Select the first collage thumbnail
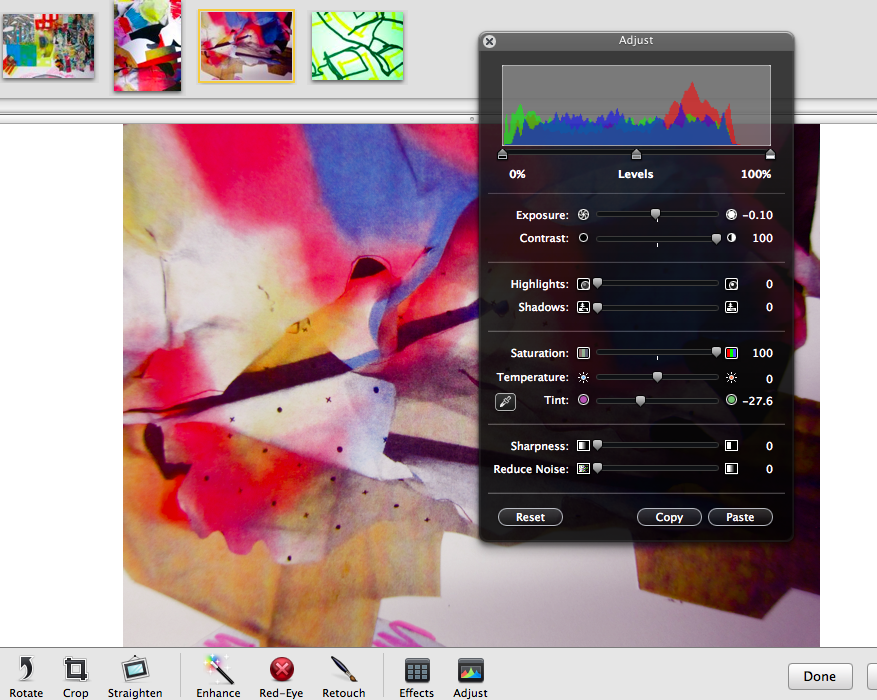This screenshot has width=877, height=700. (x=48, y=46)
